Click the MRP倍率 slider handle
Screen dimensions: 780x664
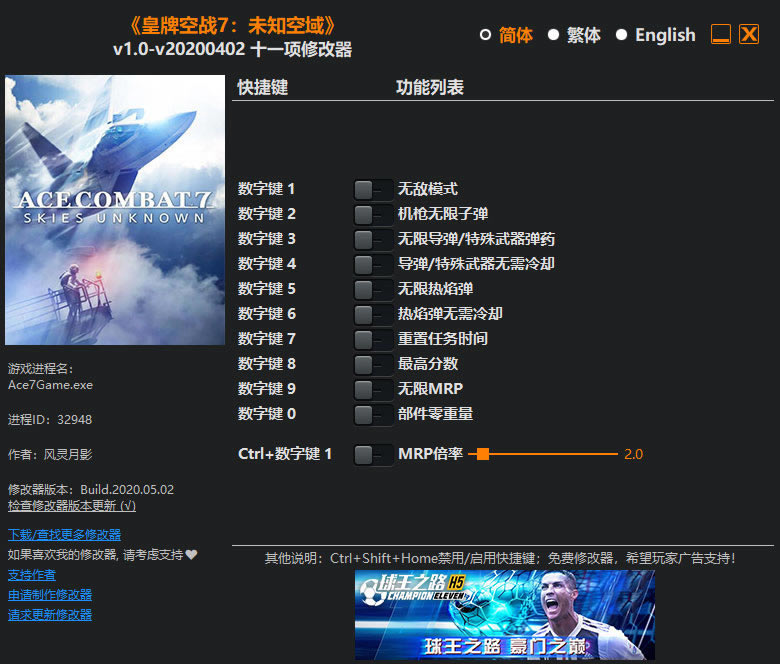coord(483,454)
